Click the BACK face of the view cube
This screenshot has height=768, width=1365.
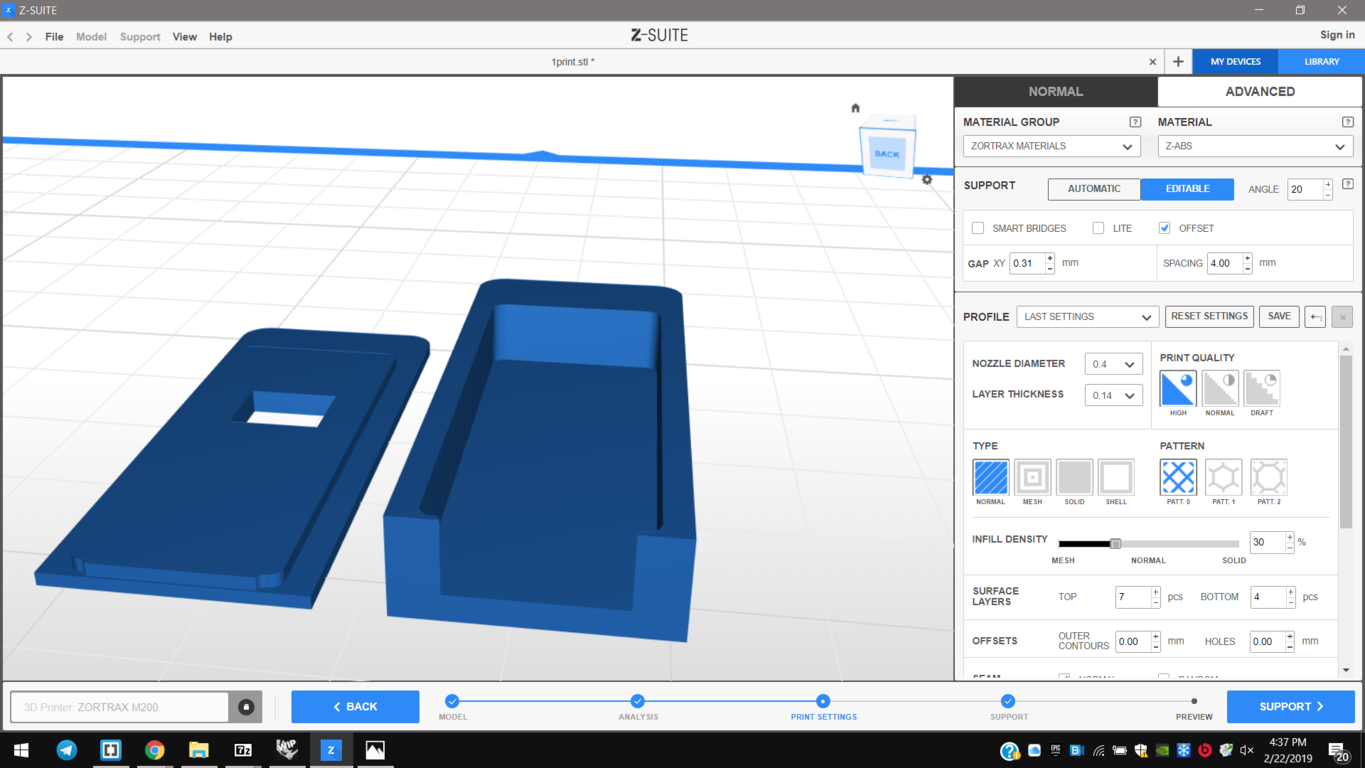tap(887, 154)
